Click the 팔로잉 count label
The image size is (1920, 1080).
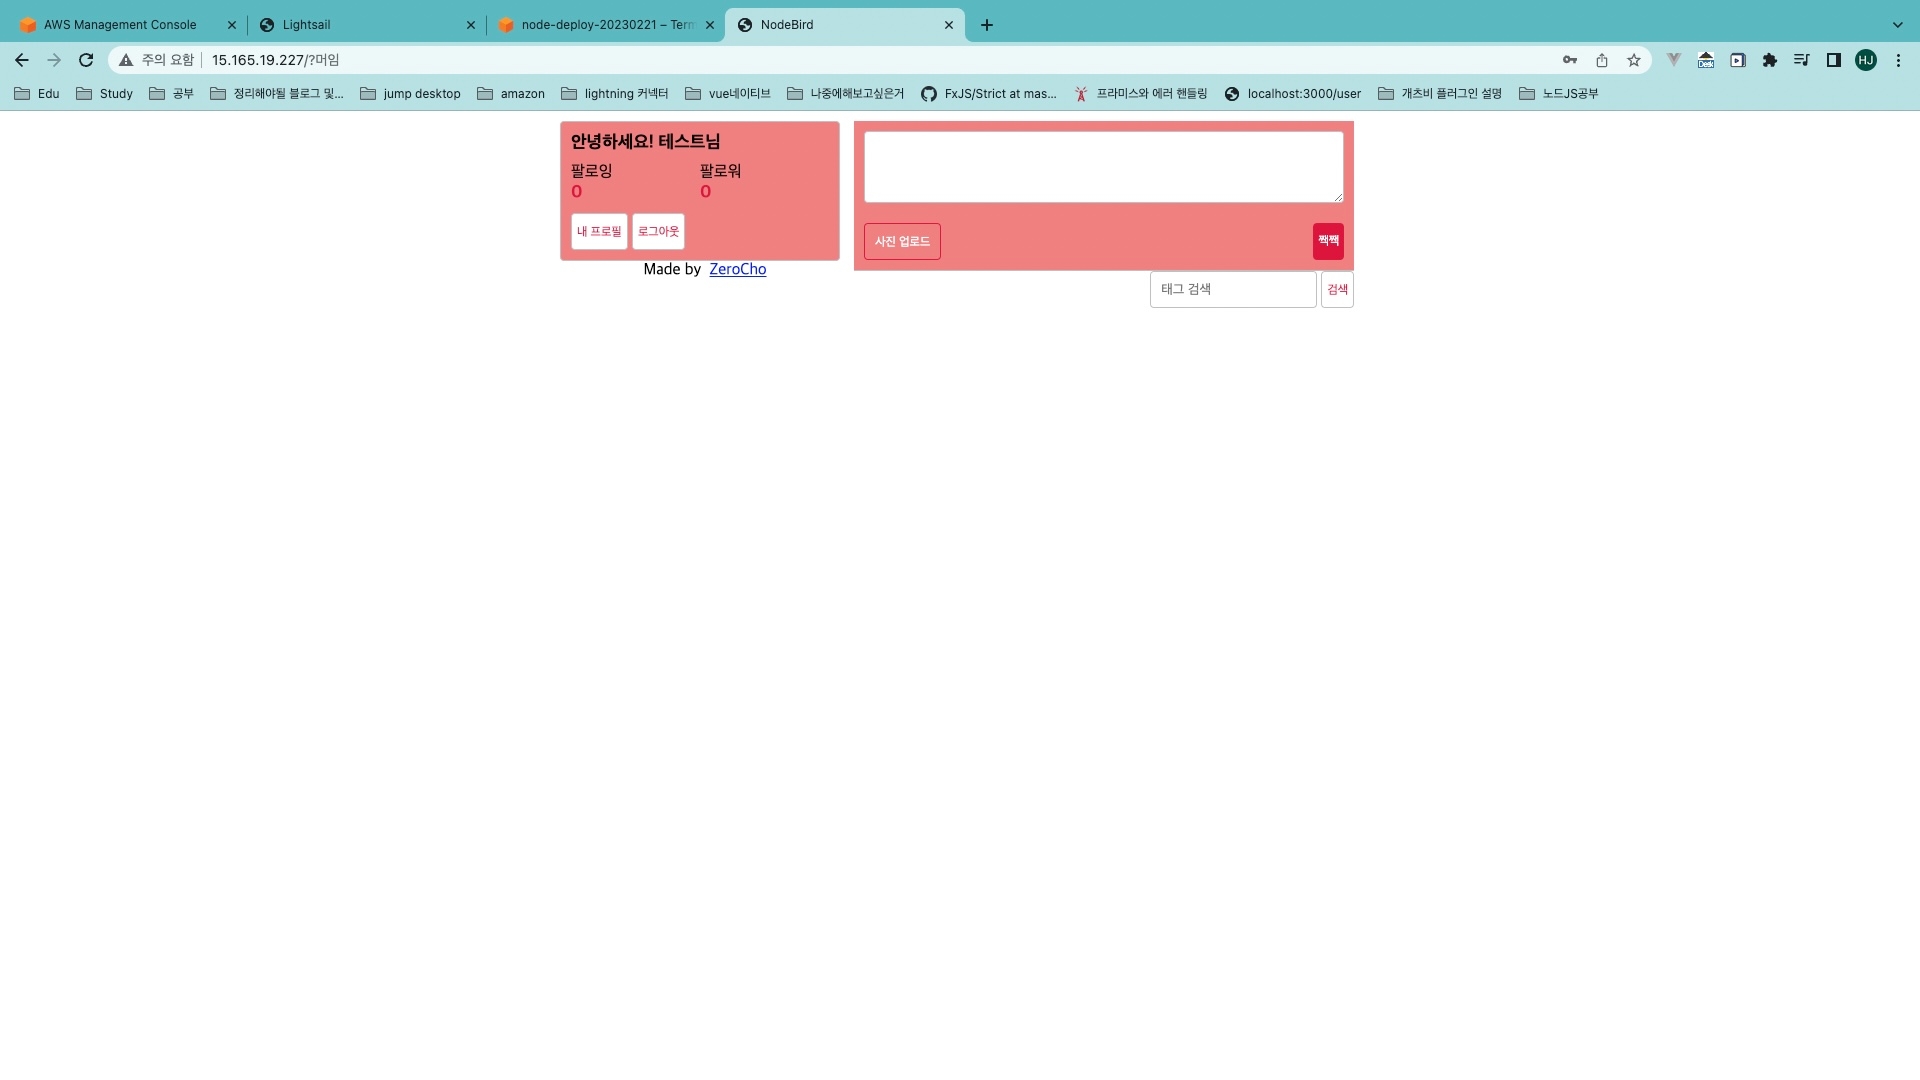591,171
